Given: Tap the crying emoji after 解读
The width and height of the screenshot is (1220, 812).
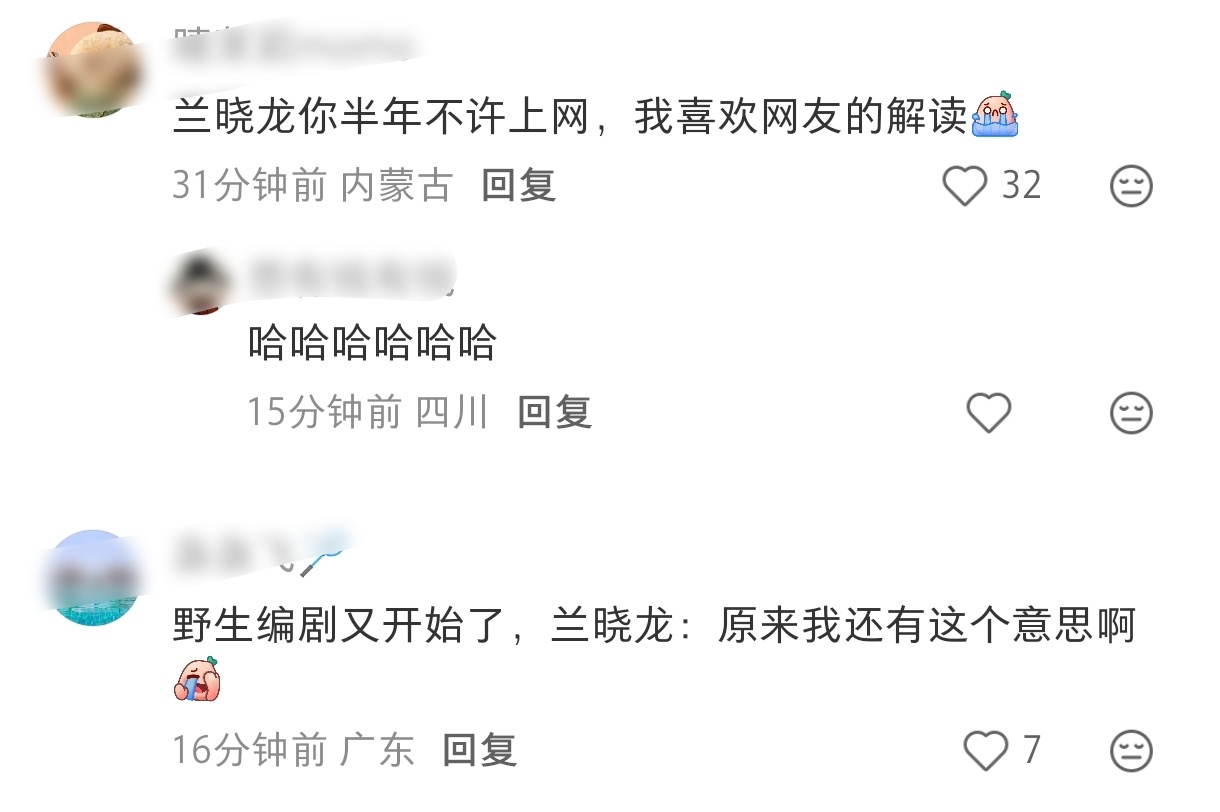Looking at the screenshot, I should 994,116.
